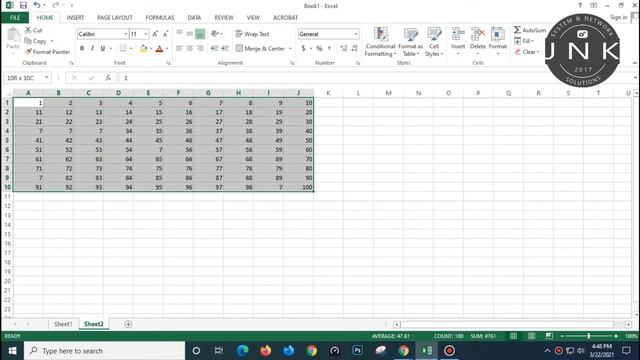The image size is (640, 360).
Task: Switch to DATA tab
Action: coord(194,18)
